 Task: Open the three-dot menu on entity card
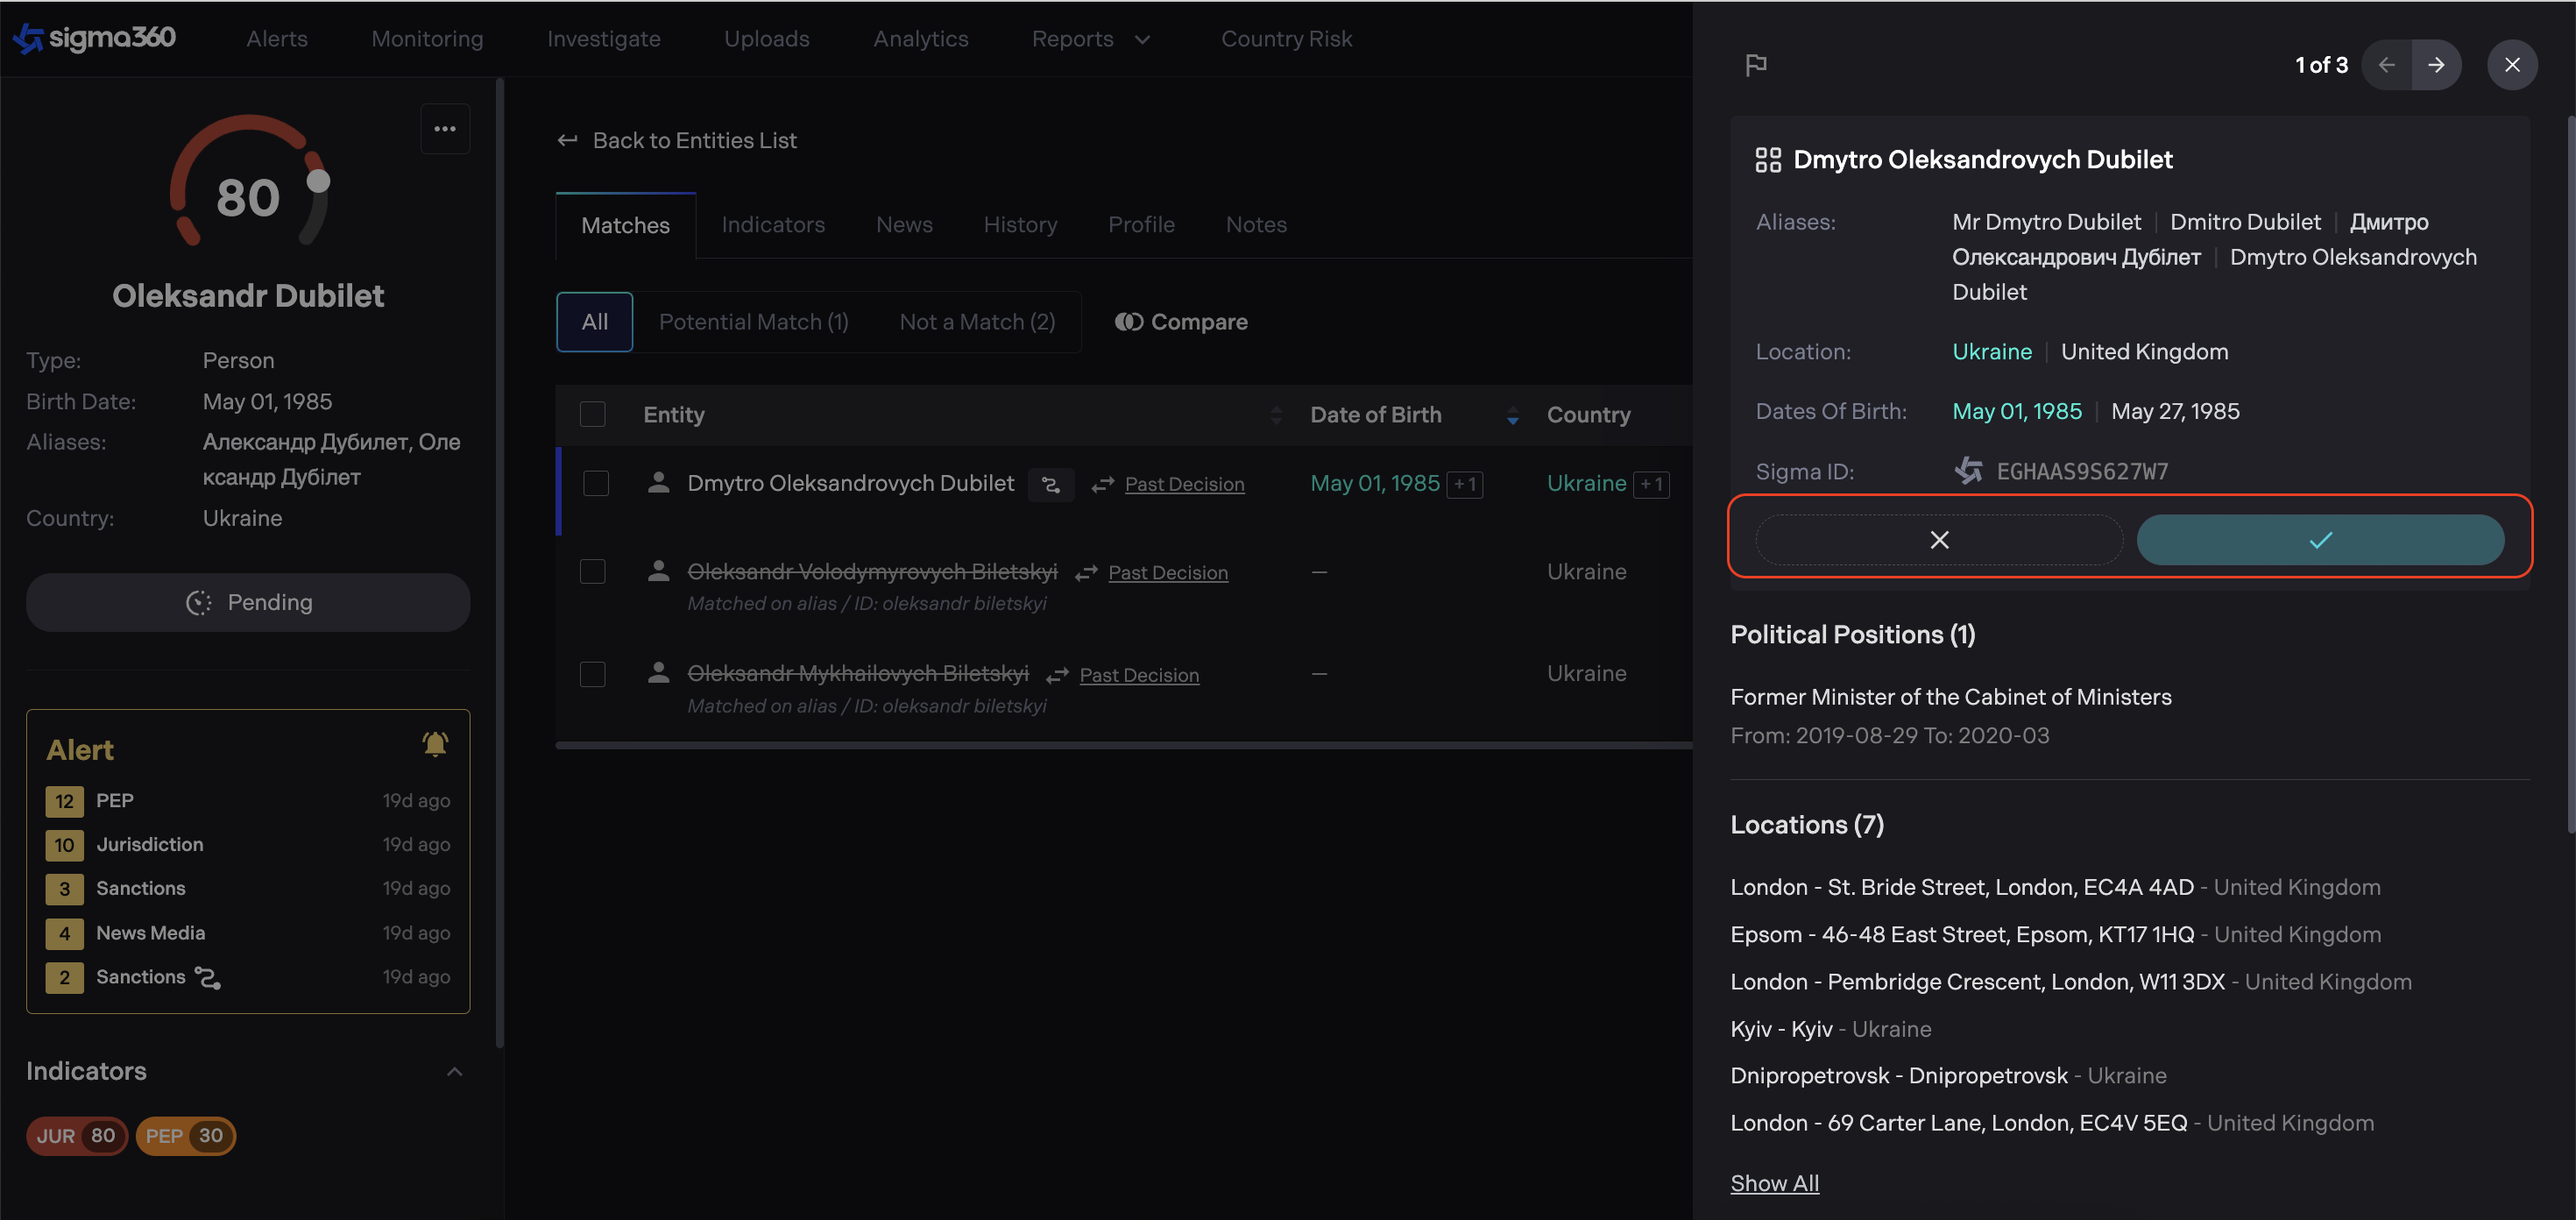[x=445, y=129]
